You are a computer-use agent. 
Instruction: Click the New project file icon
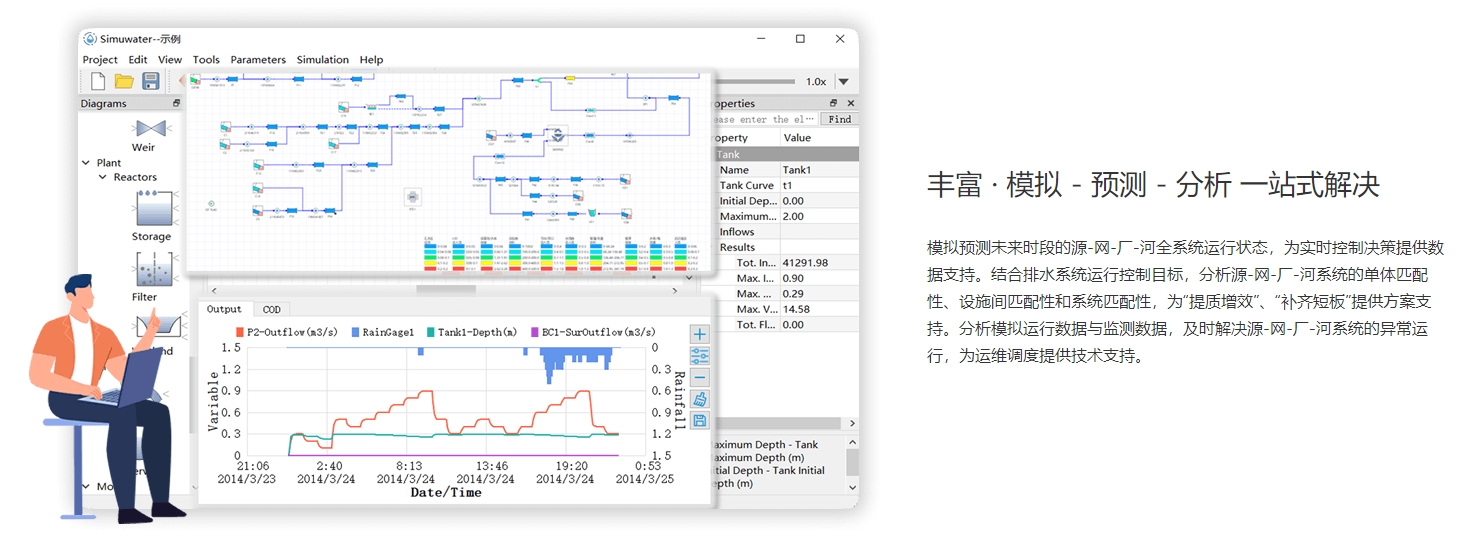coord(98,81)
